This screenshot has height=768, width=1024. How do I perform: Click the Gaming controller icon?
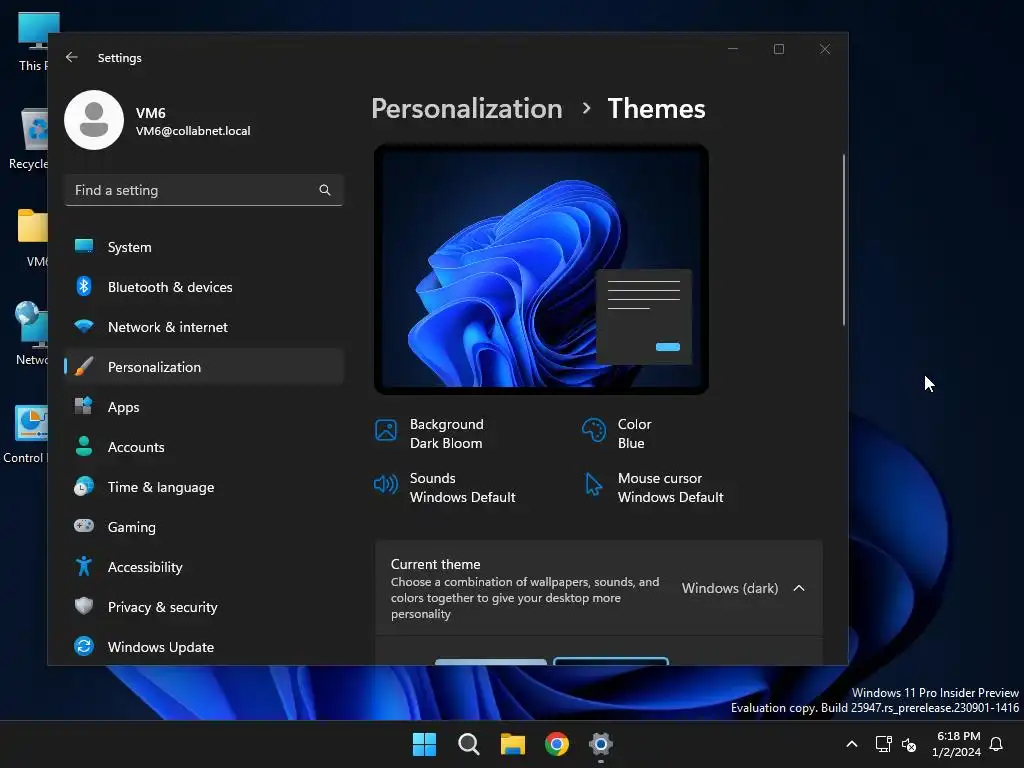pyautogui.click(x=84, y=526)
